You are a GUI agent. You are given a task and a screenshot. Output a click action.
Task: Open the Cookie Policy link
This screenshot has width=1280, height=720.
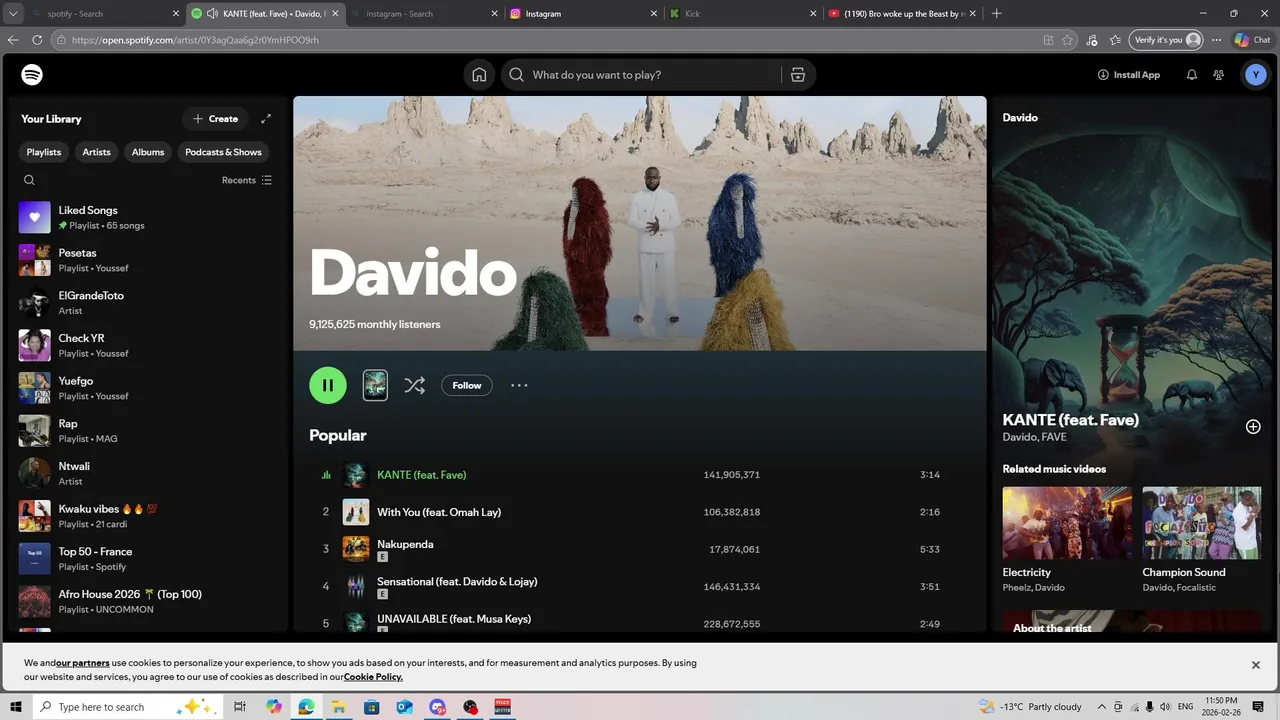tap(373, 677)
